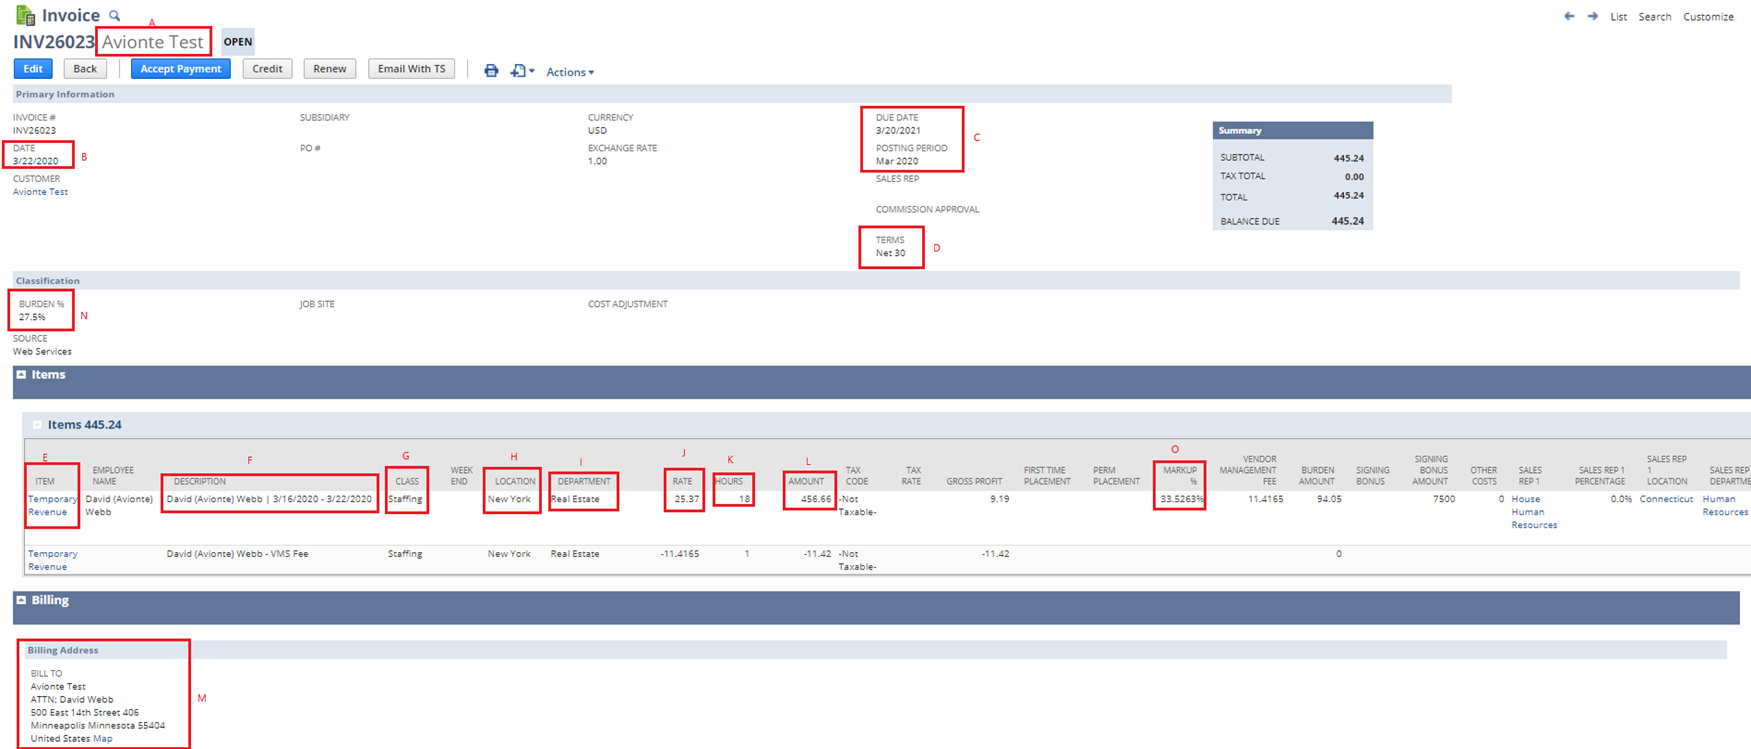Image resolution: width=1751 pixels, height=749 pixels.
Task: Collapse the Billing section
Action: pyautogui.click(x=21, y=600)
